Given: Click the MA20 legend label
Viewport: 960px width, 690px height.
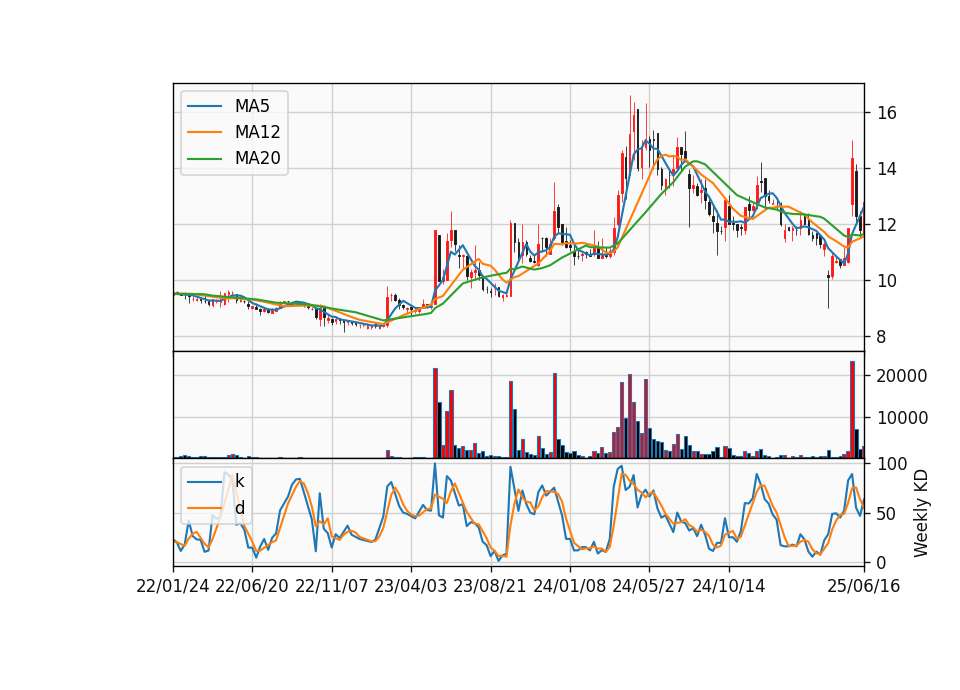Looking at the screenshot, I should (x=257, y=159).
